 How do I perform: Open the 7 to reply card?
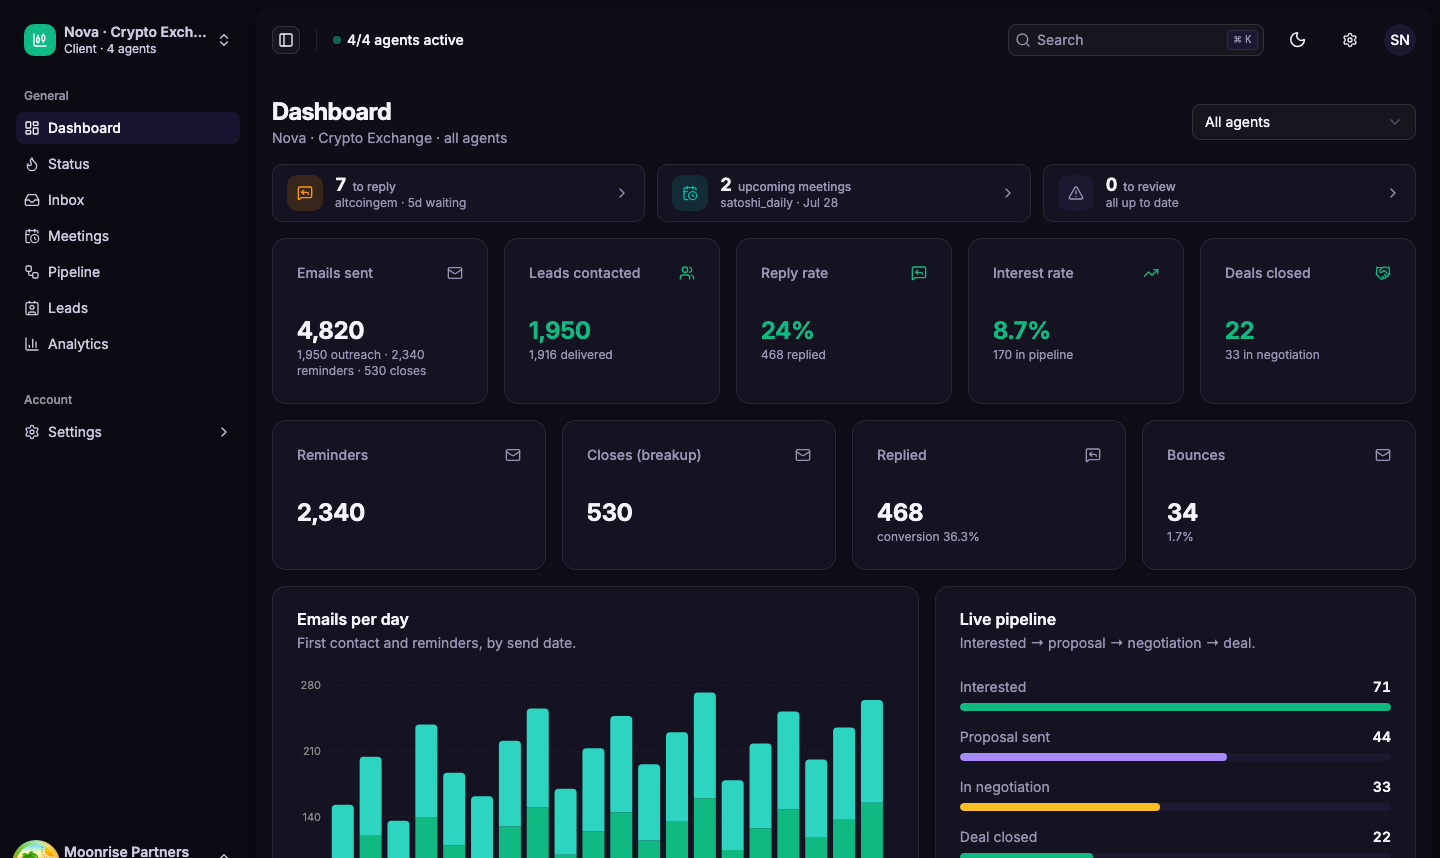click(458, 193)
